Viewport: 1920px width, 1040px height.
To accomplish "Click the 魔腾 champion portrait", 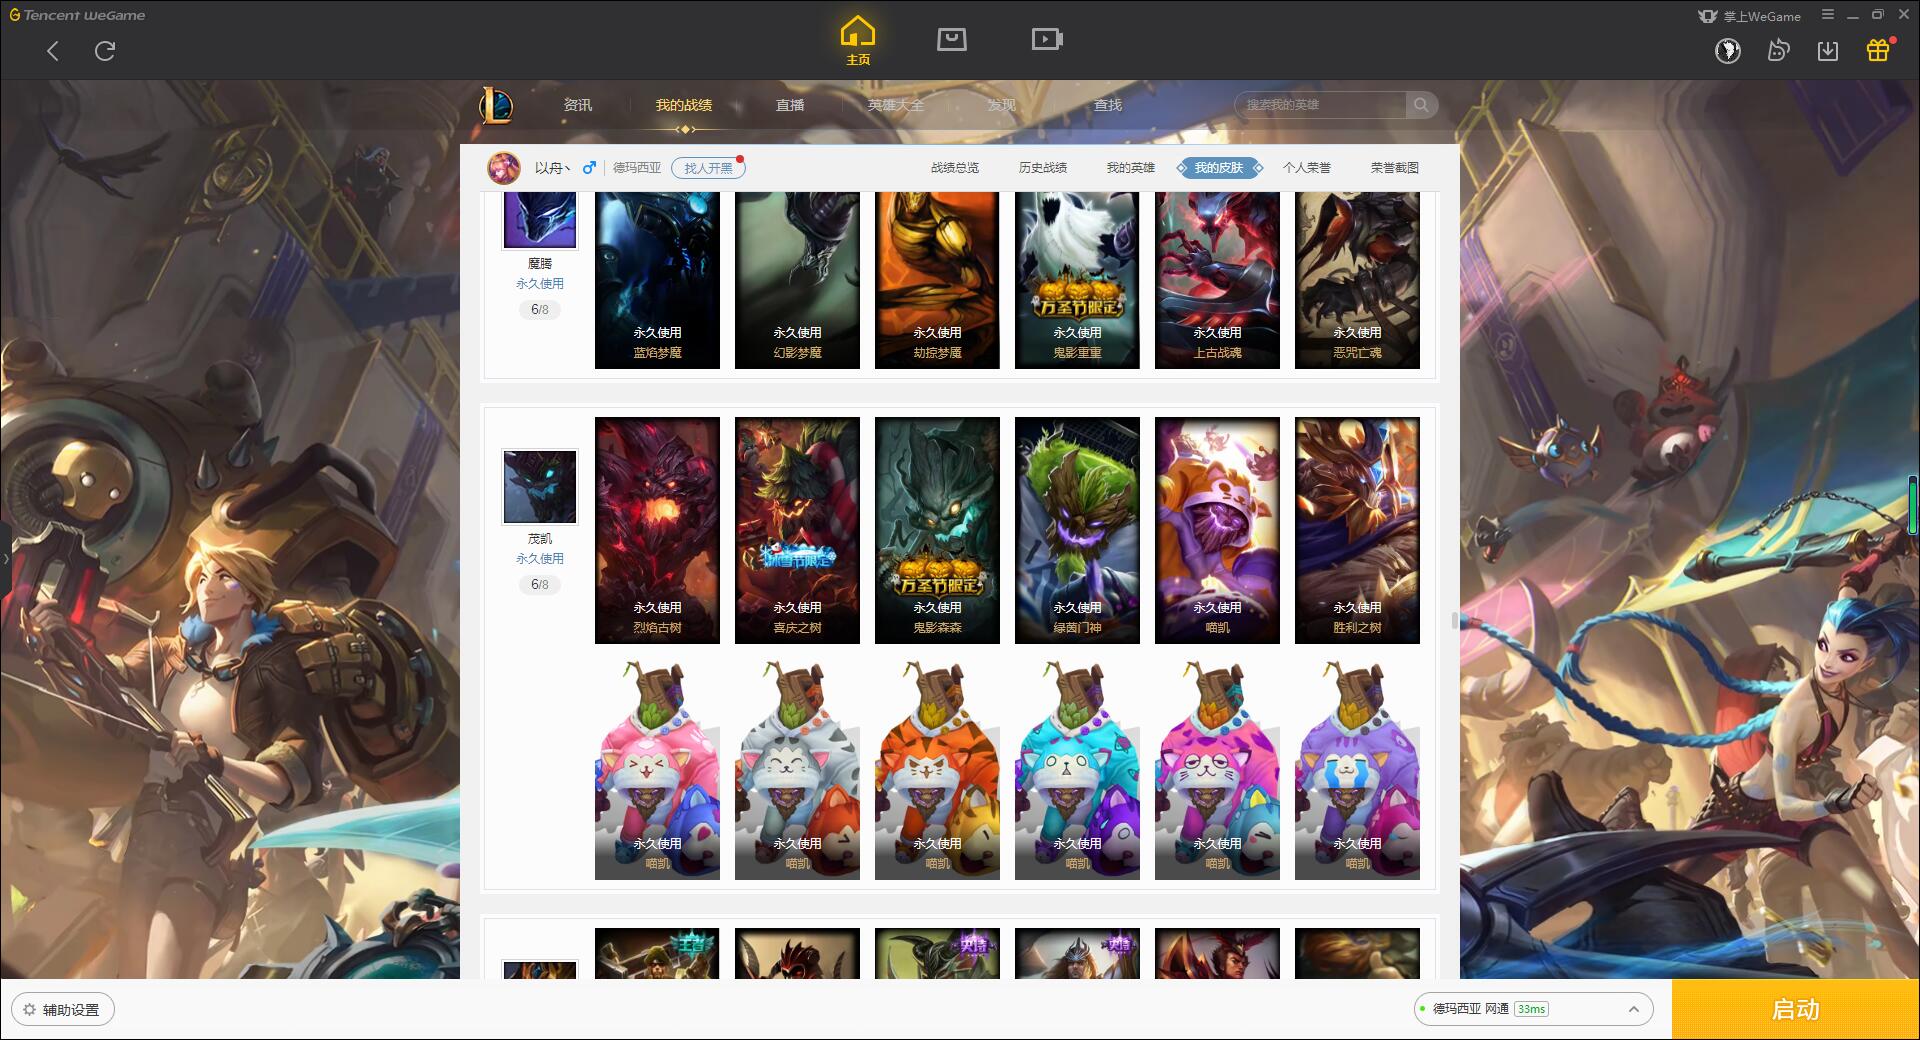I will pyautogui.click(x=540, y=220).
